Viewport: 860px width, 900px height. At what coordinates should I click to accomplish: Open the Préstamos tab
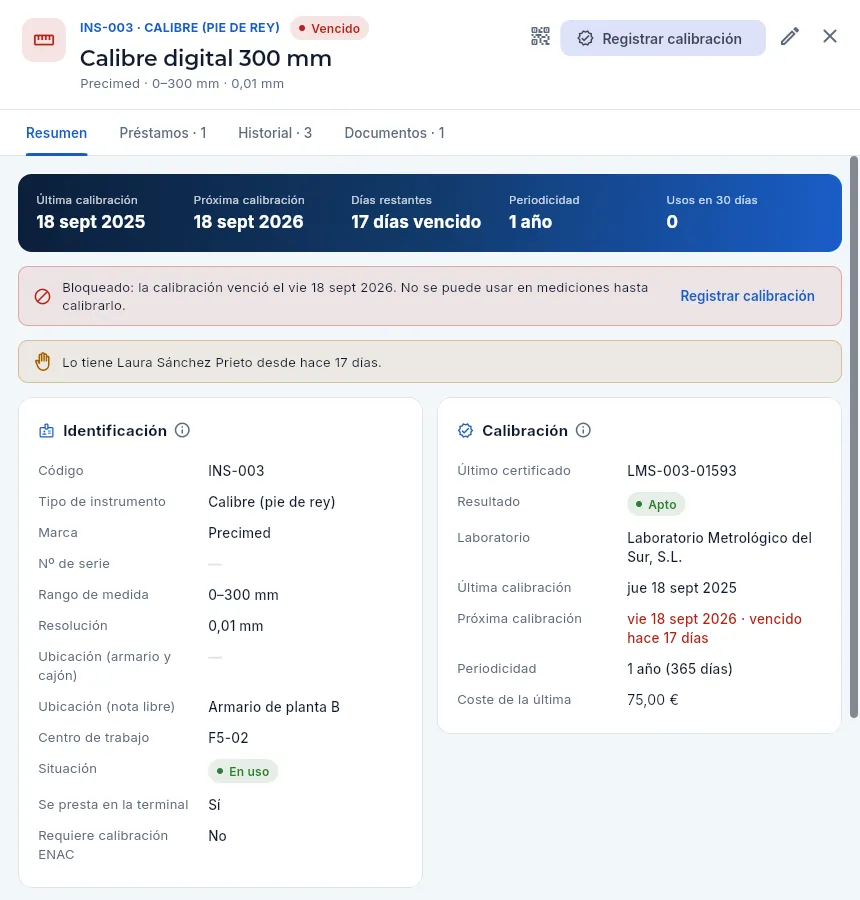pos(162,133)
